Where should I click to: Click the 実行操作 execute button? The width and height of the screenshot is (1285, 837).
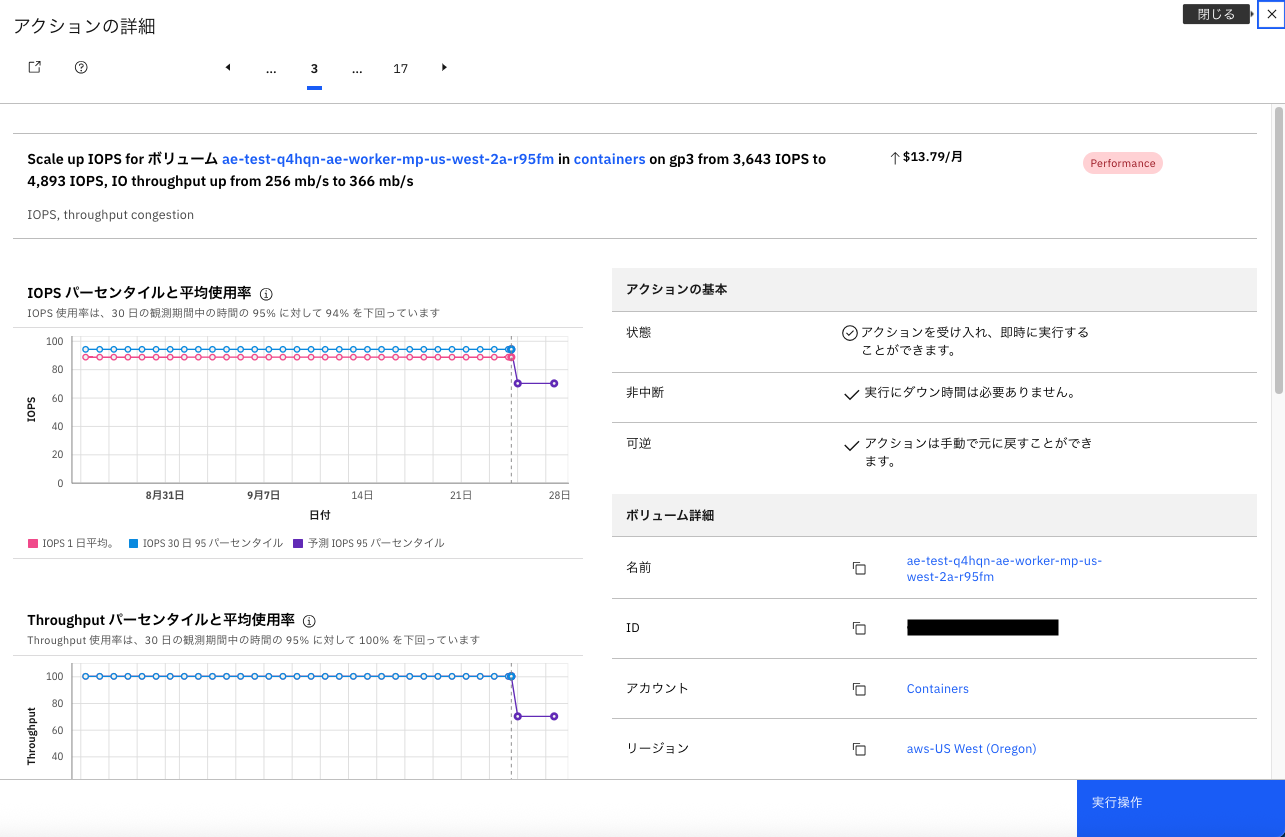pyautogui.click(x=1180, y=808)
